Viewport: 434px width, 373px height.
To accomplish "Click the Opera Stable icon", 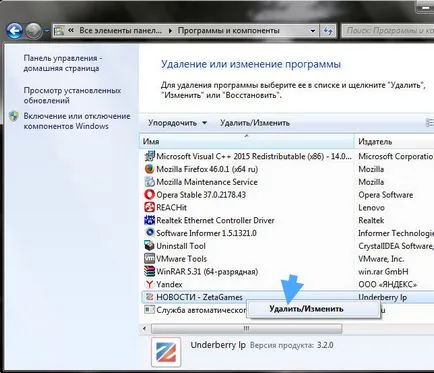I will [149, 195].
